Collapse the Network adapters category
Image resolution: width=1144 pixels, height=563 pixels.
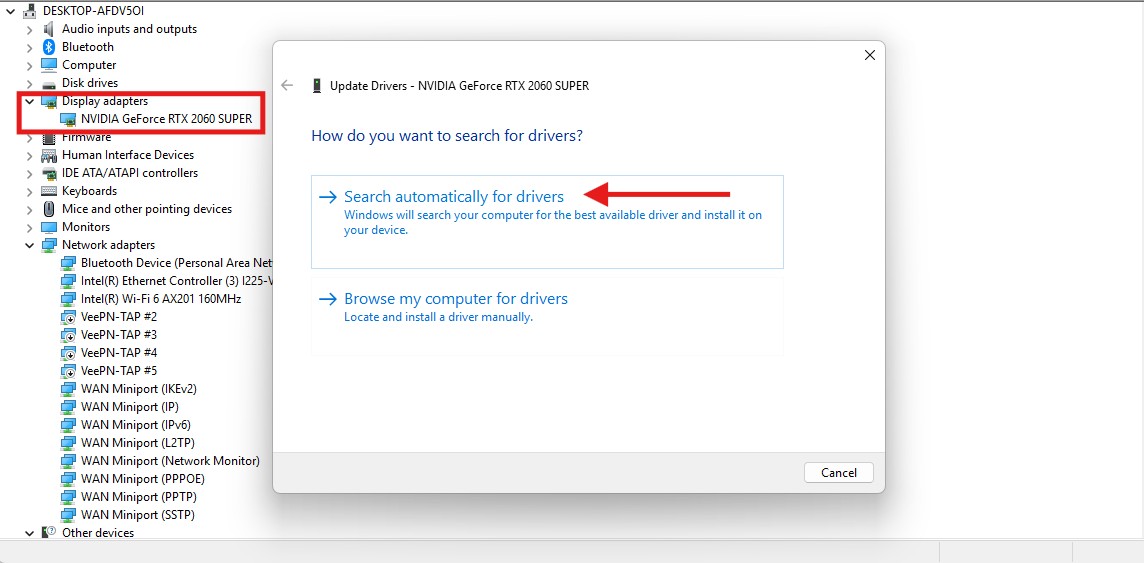30,245
